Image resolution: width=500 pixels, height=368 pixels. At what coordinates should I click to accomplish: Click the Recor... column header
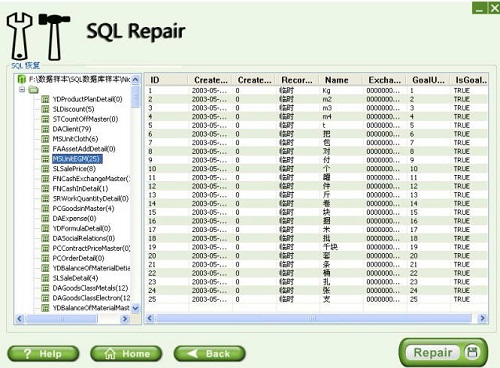click(297, 80)
